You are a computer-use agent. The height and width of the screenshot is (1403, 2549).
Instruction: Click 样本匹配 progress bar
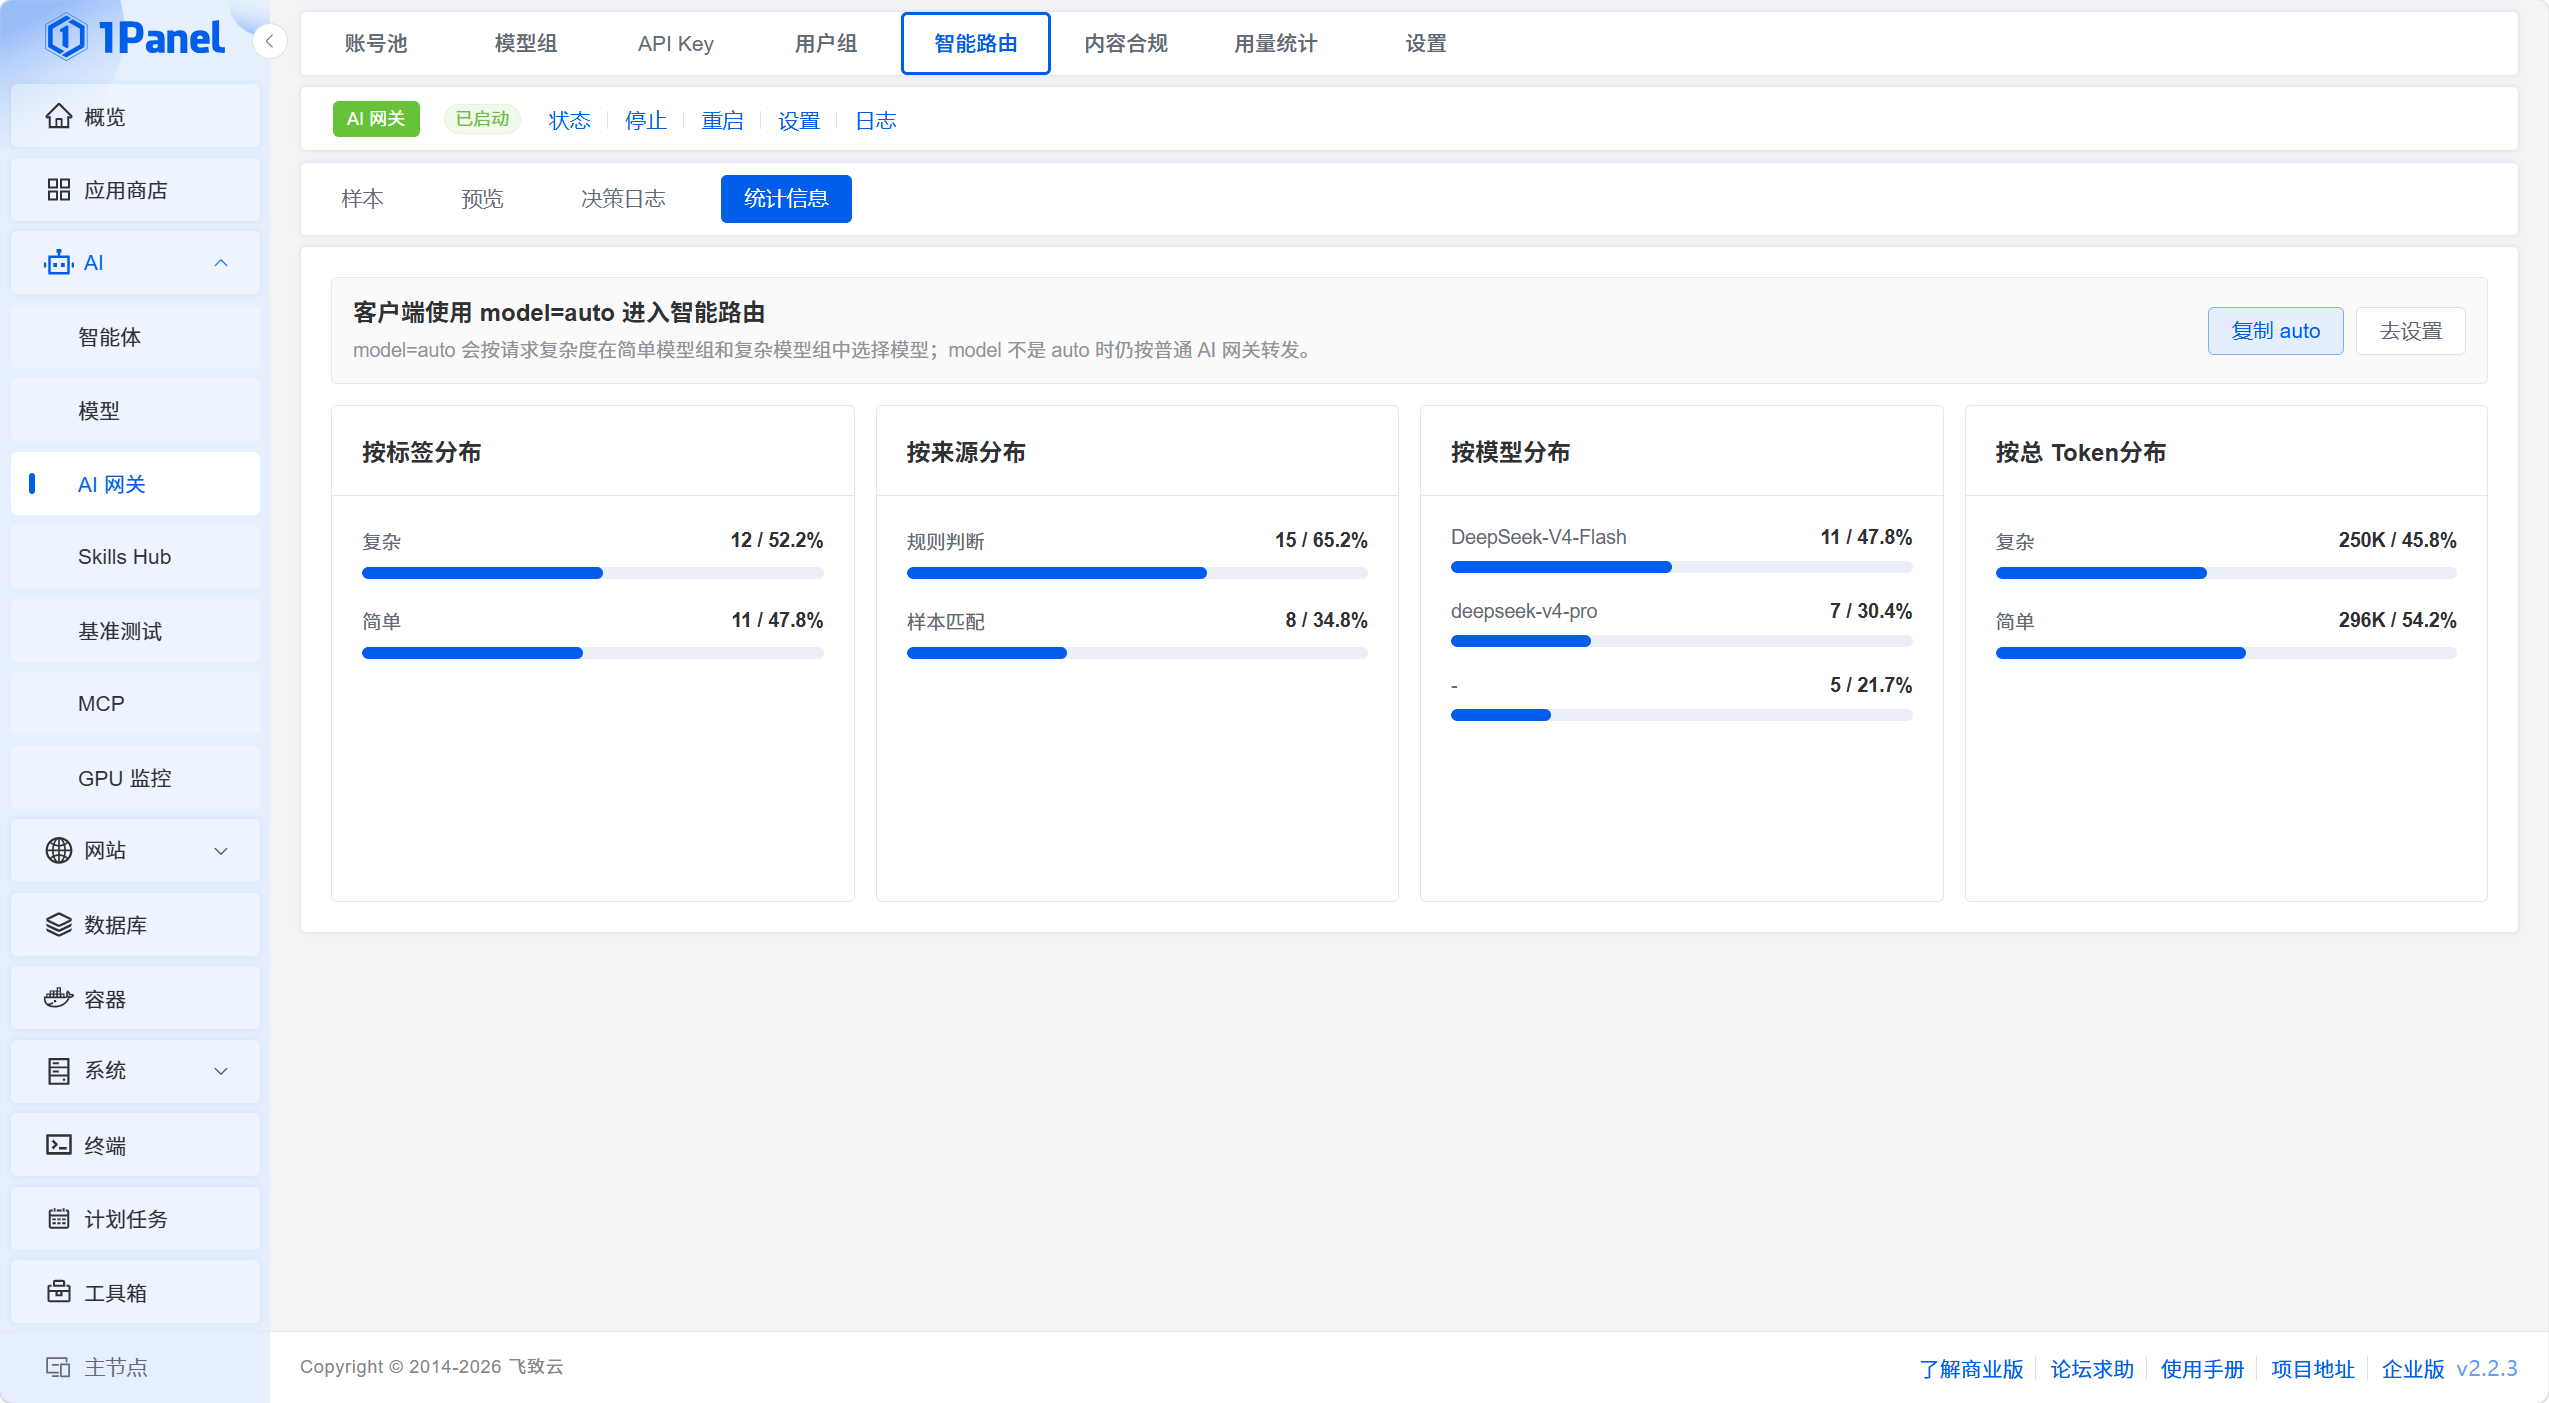tap(1137, 653)
